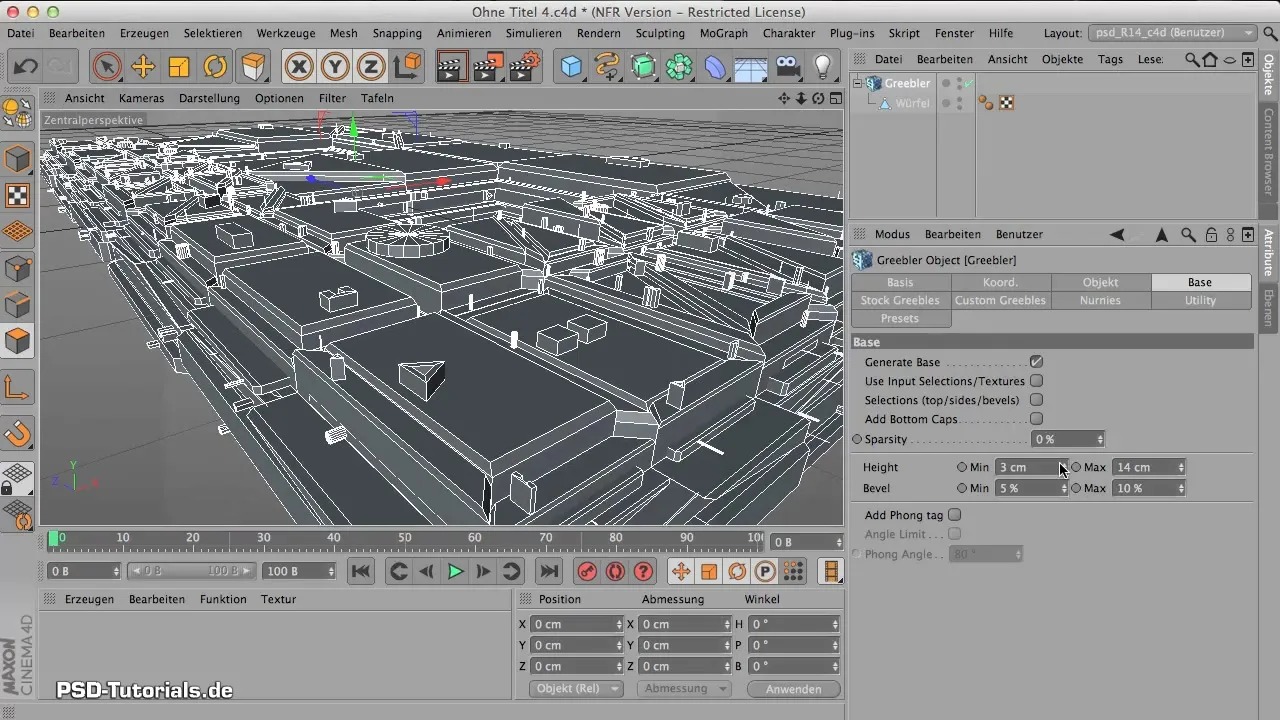The height and width of the screenshot is (720, 1280).
Task: Select the Rotate tool
Action: (215, 67)
